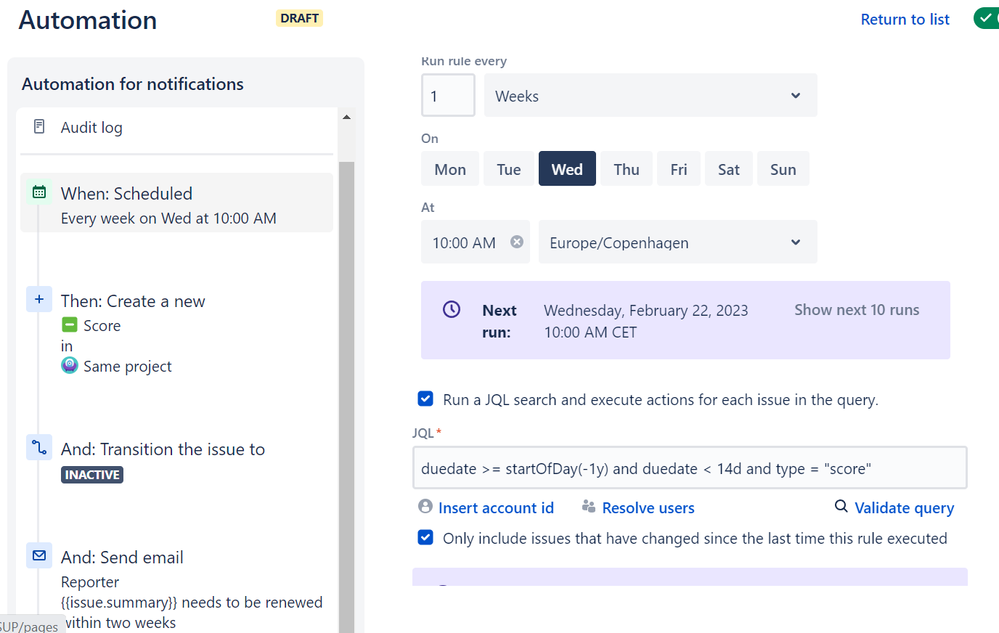Click Resolve users link

(x=648, y=508)
